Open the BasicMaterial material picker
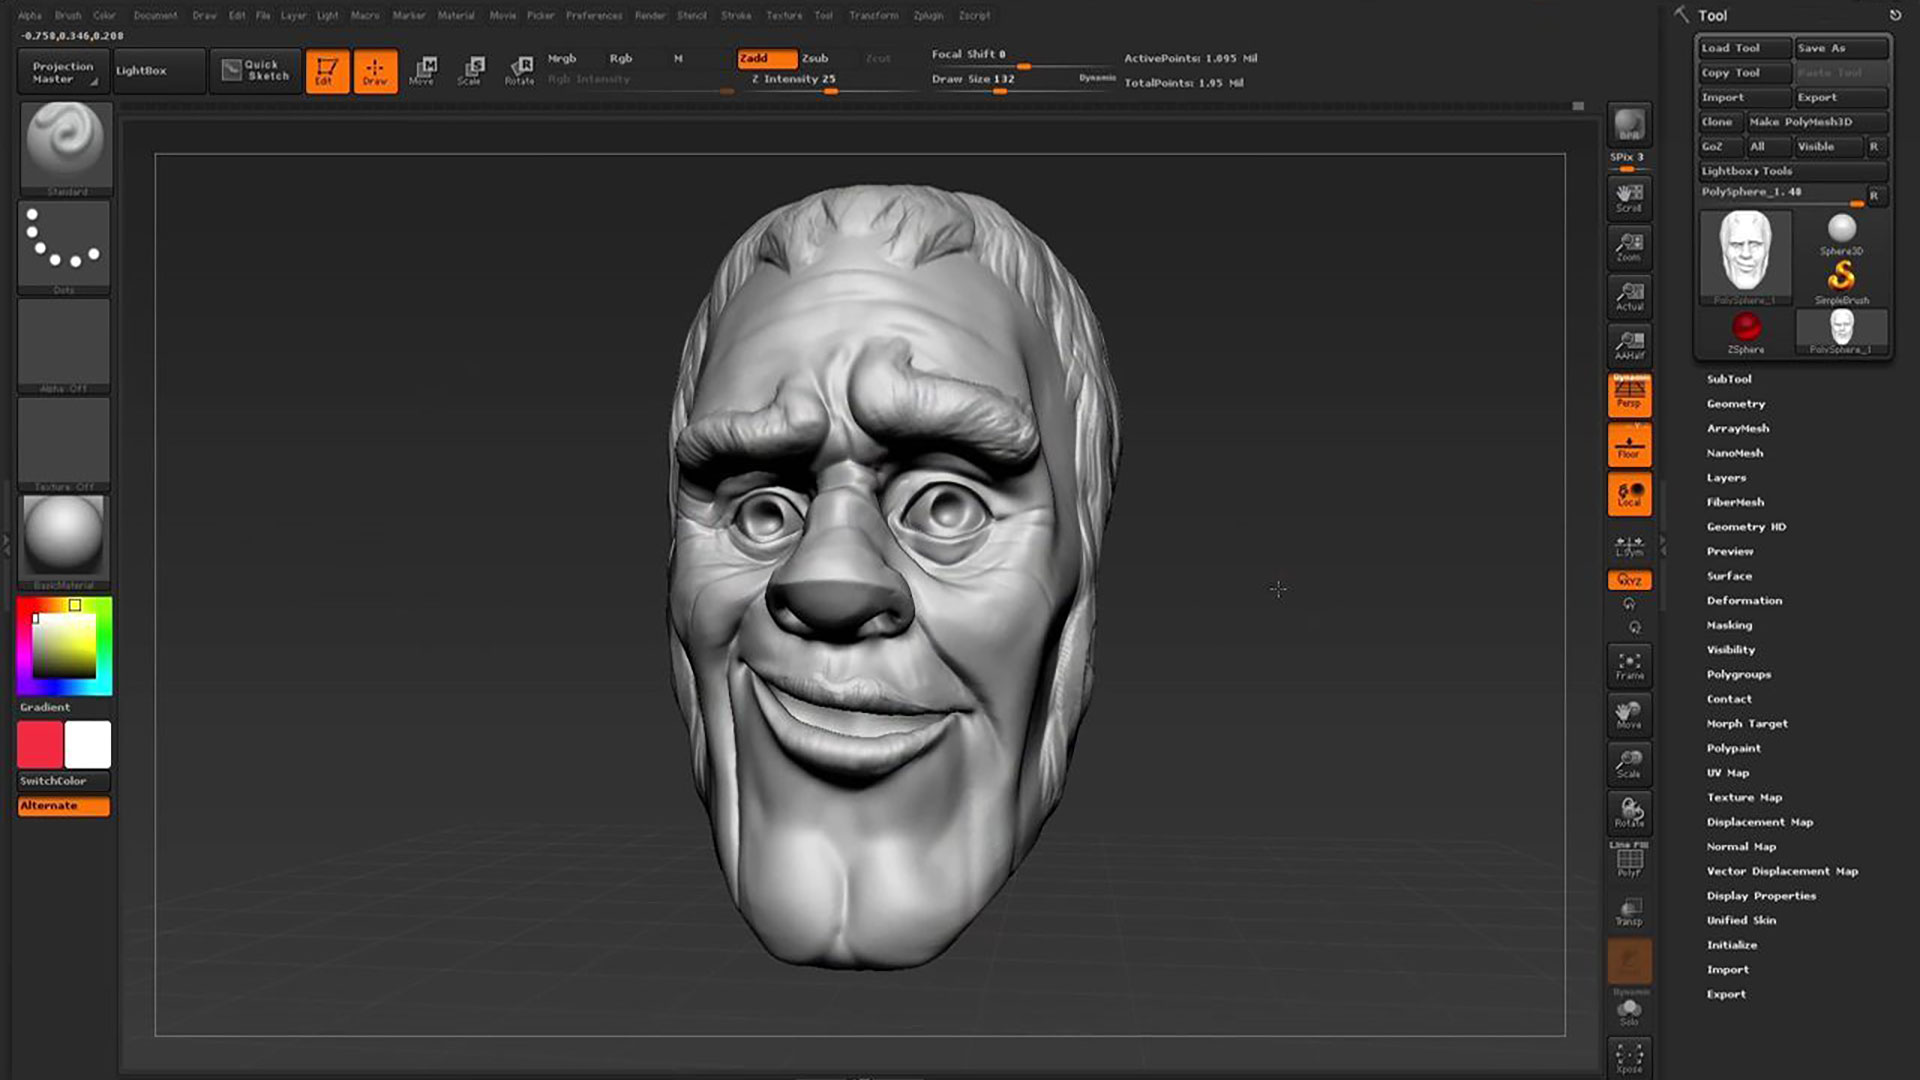Screen dimensions: 1920x1080 (x=64, y=542)
